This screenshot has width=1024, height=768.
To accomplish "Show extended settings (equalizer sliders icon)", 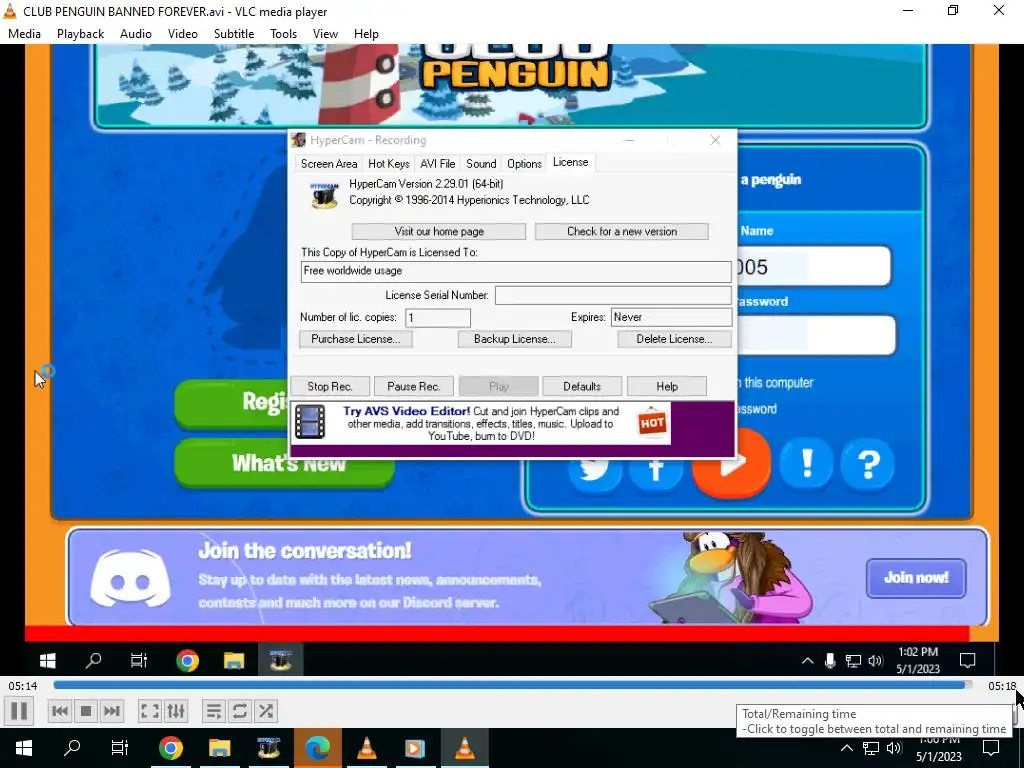I will tap(176, 711).
